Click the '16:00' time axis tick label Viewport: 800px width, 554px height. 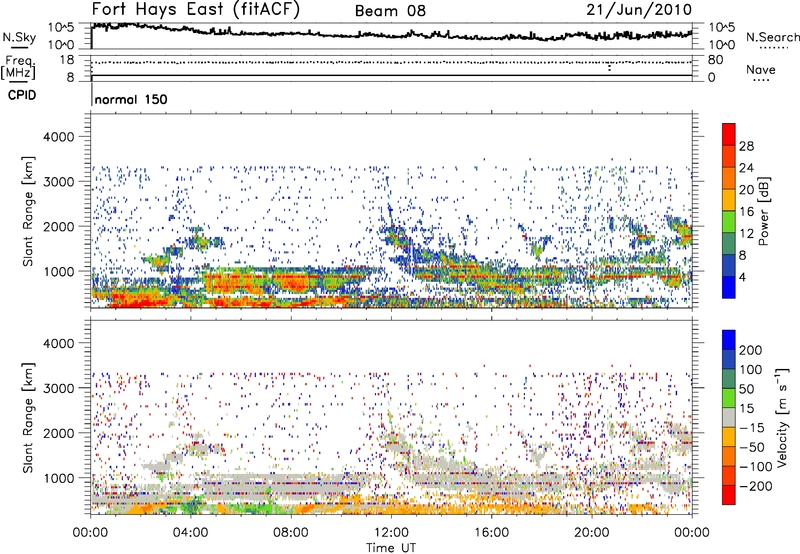click(x=491, y=532)
